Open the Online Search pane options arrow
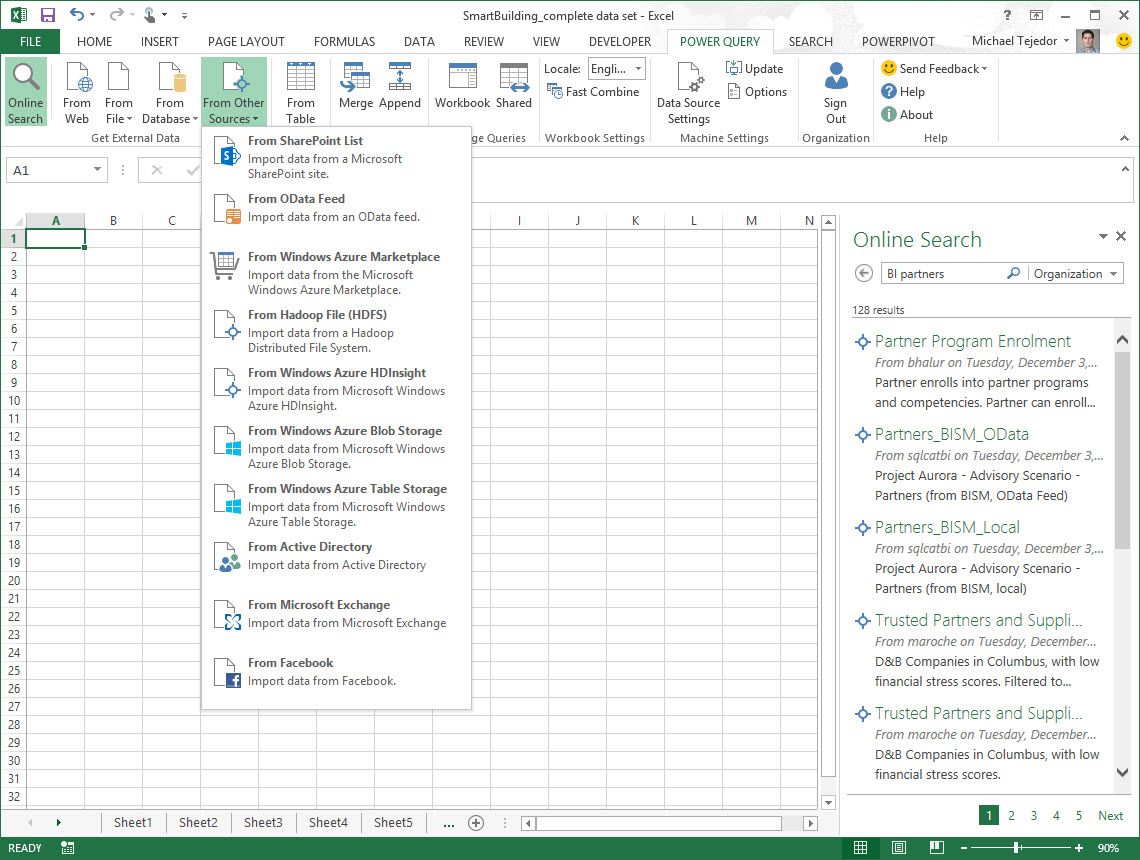Screen dimensions: 1140x860 point(1103,236)
